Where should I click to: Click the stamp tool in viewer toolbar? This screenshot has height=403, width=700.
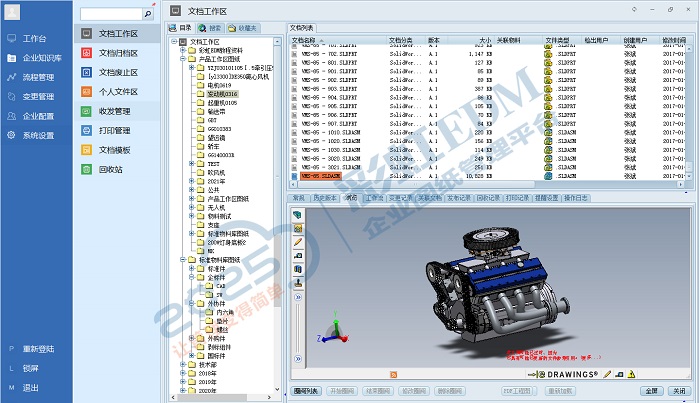[298, 283]
